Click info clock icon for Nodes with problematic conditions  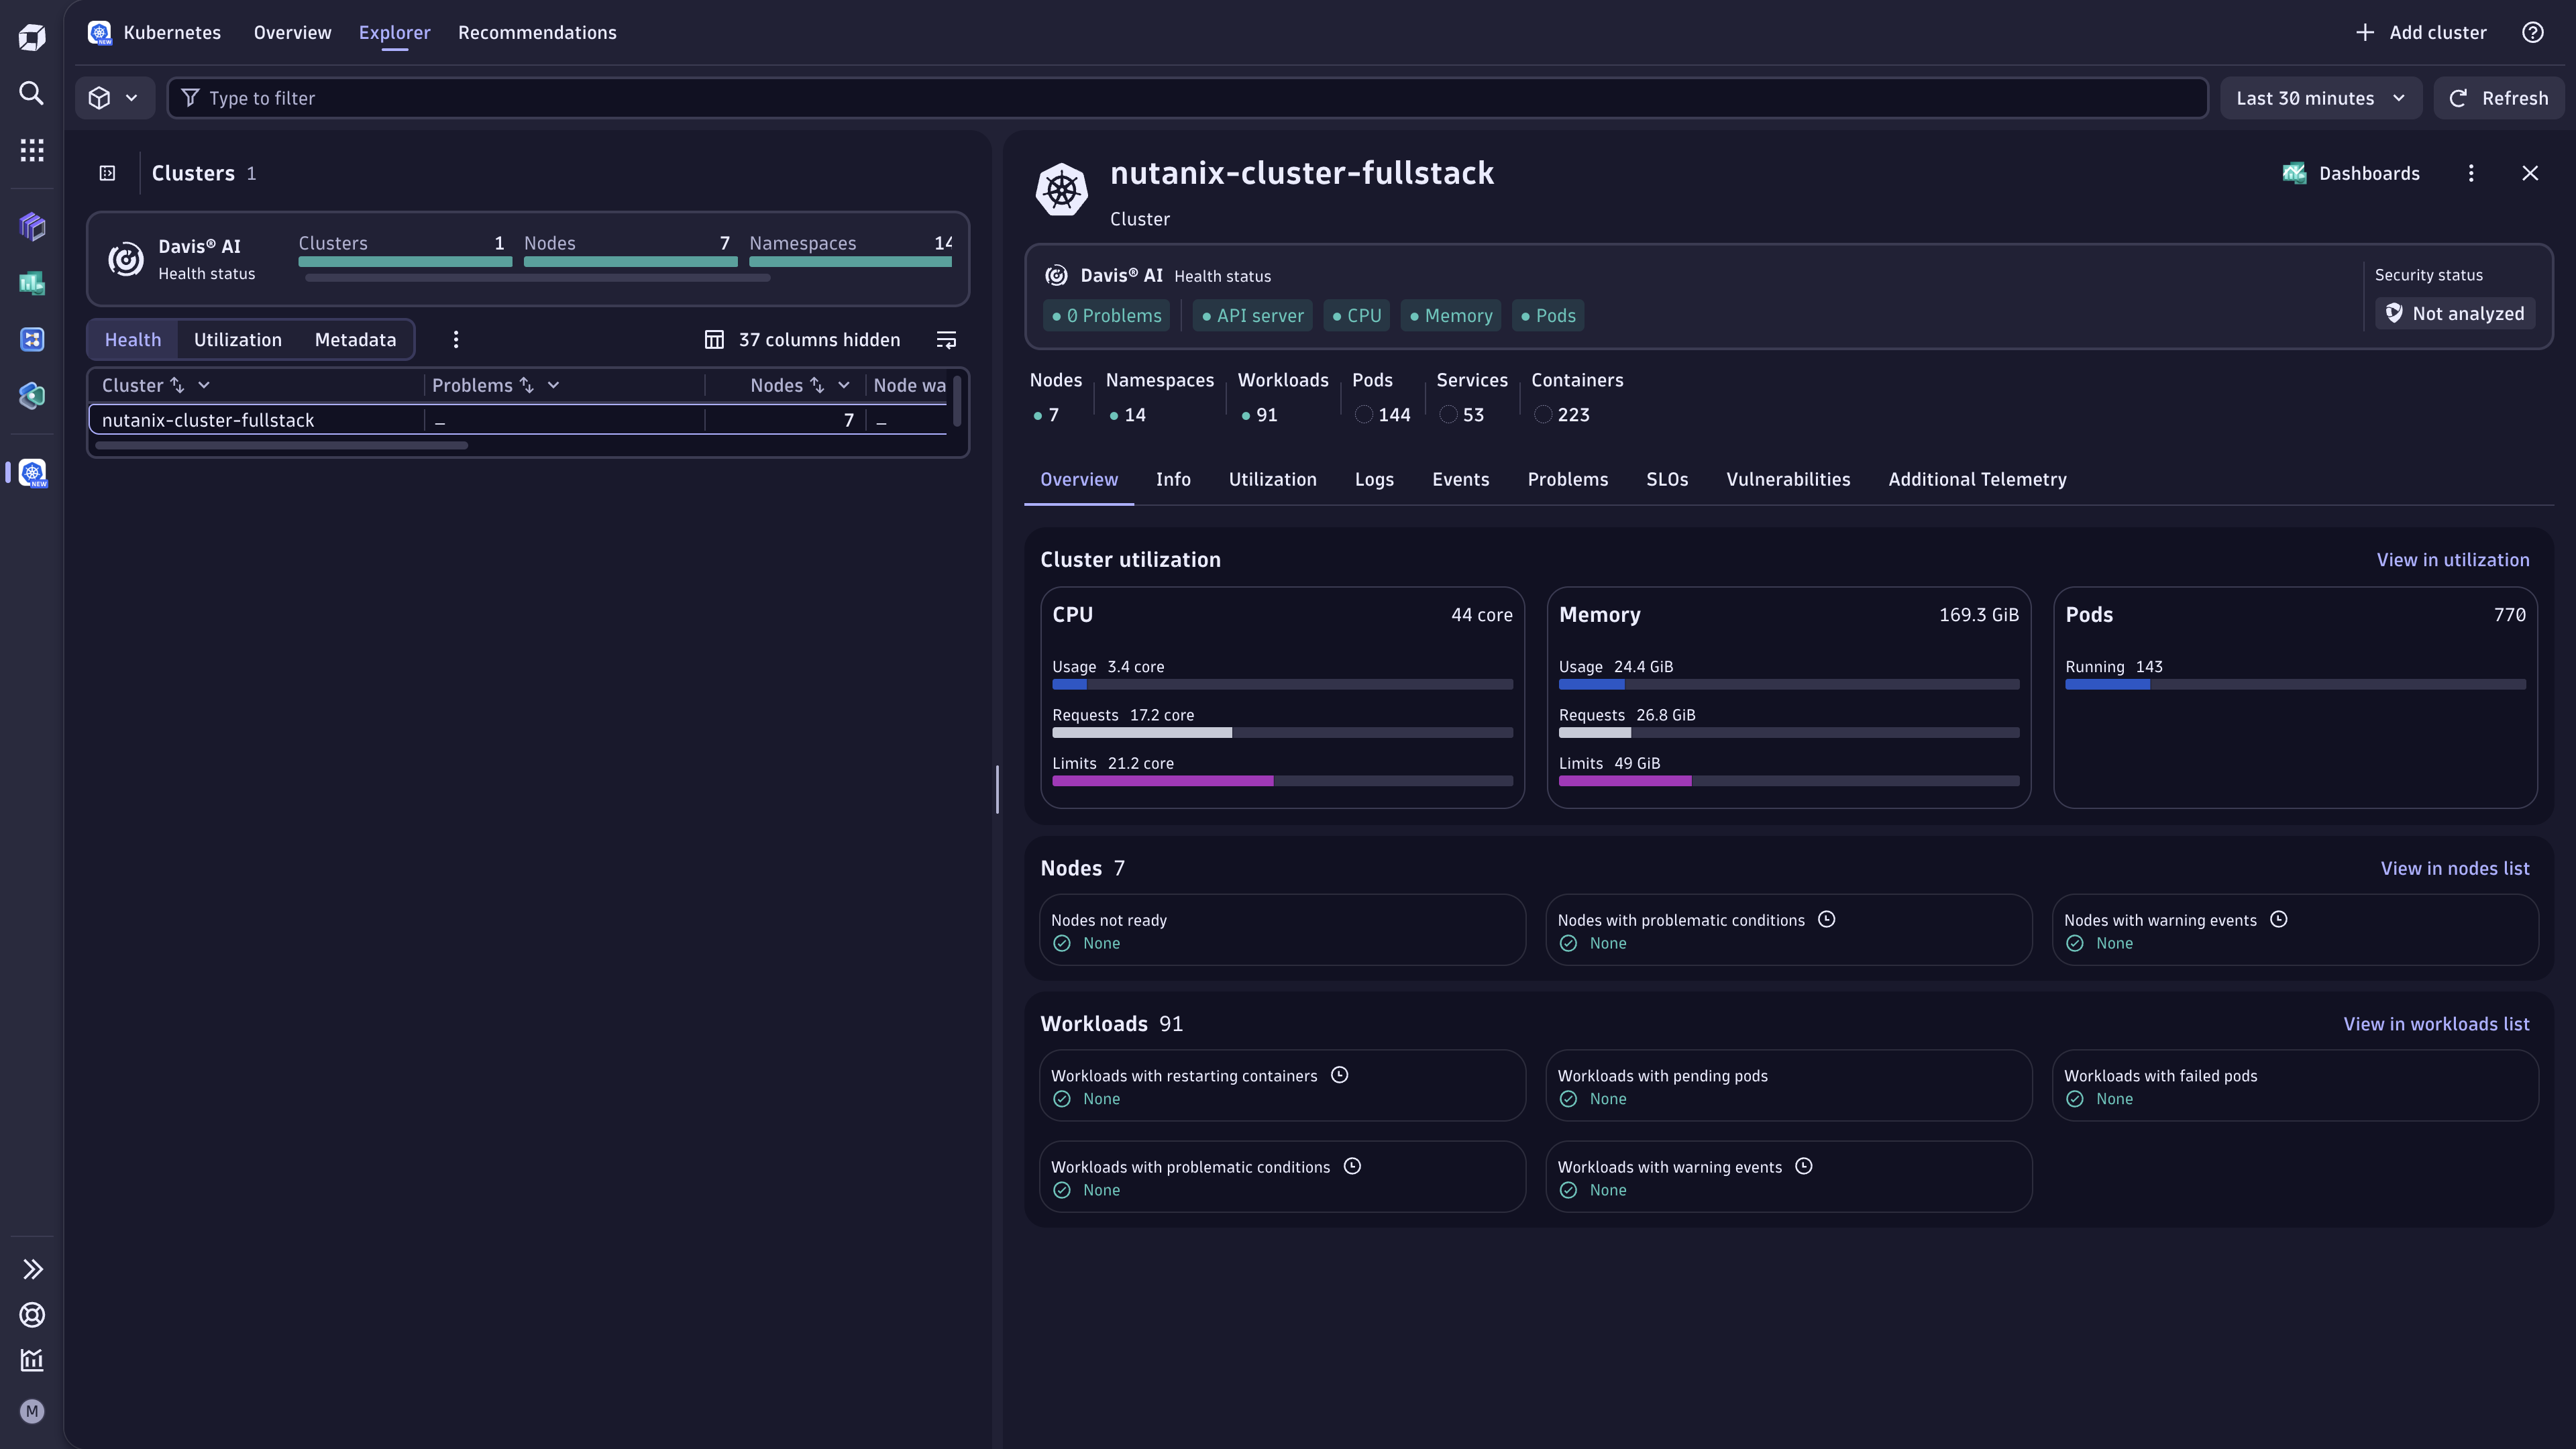point(1826,919)
